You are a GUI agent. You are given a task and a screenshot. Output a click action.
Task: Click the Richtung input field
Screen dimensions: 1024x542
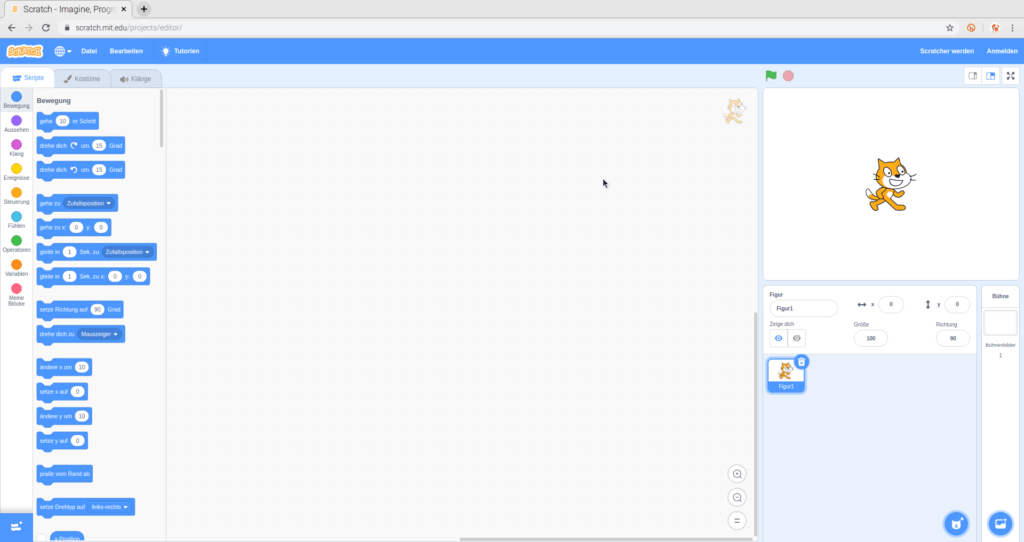(953, 338)
